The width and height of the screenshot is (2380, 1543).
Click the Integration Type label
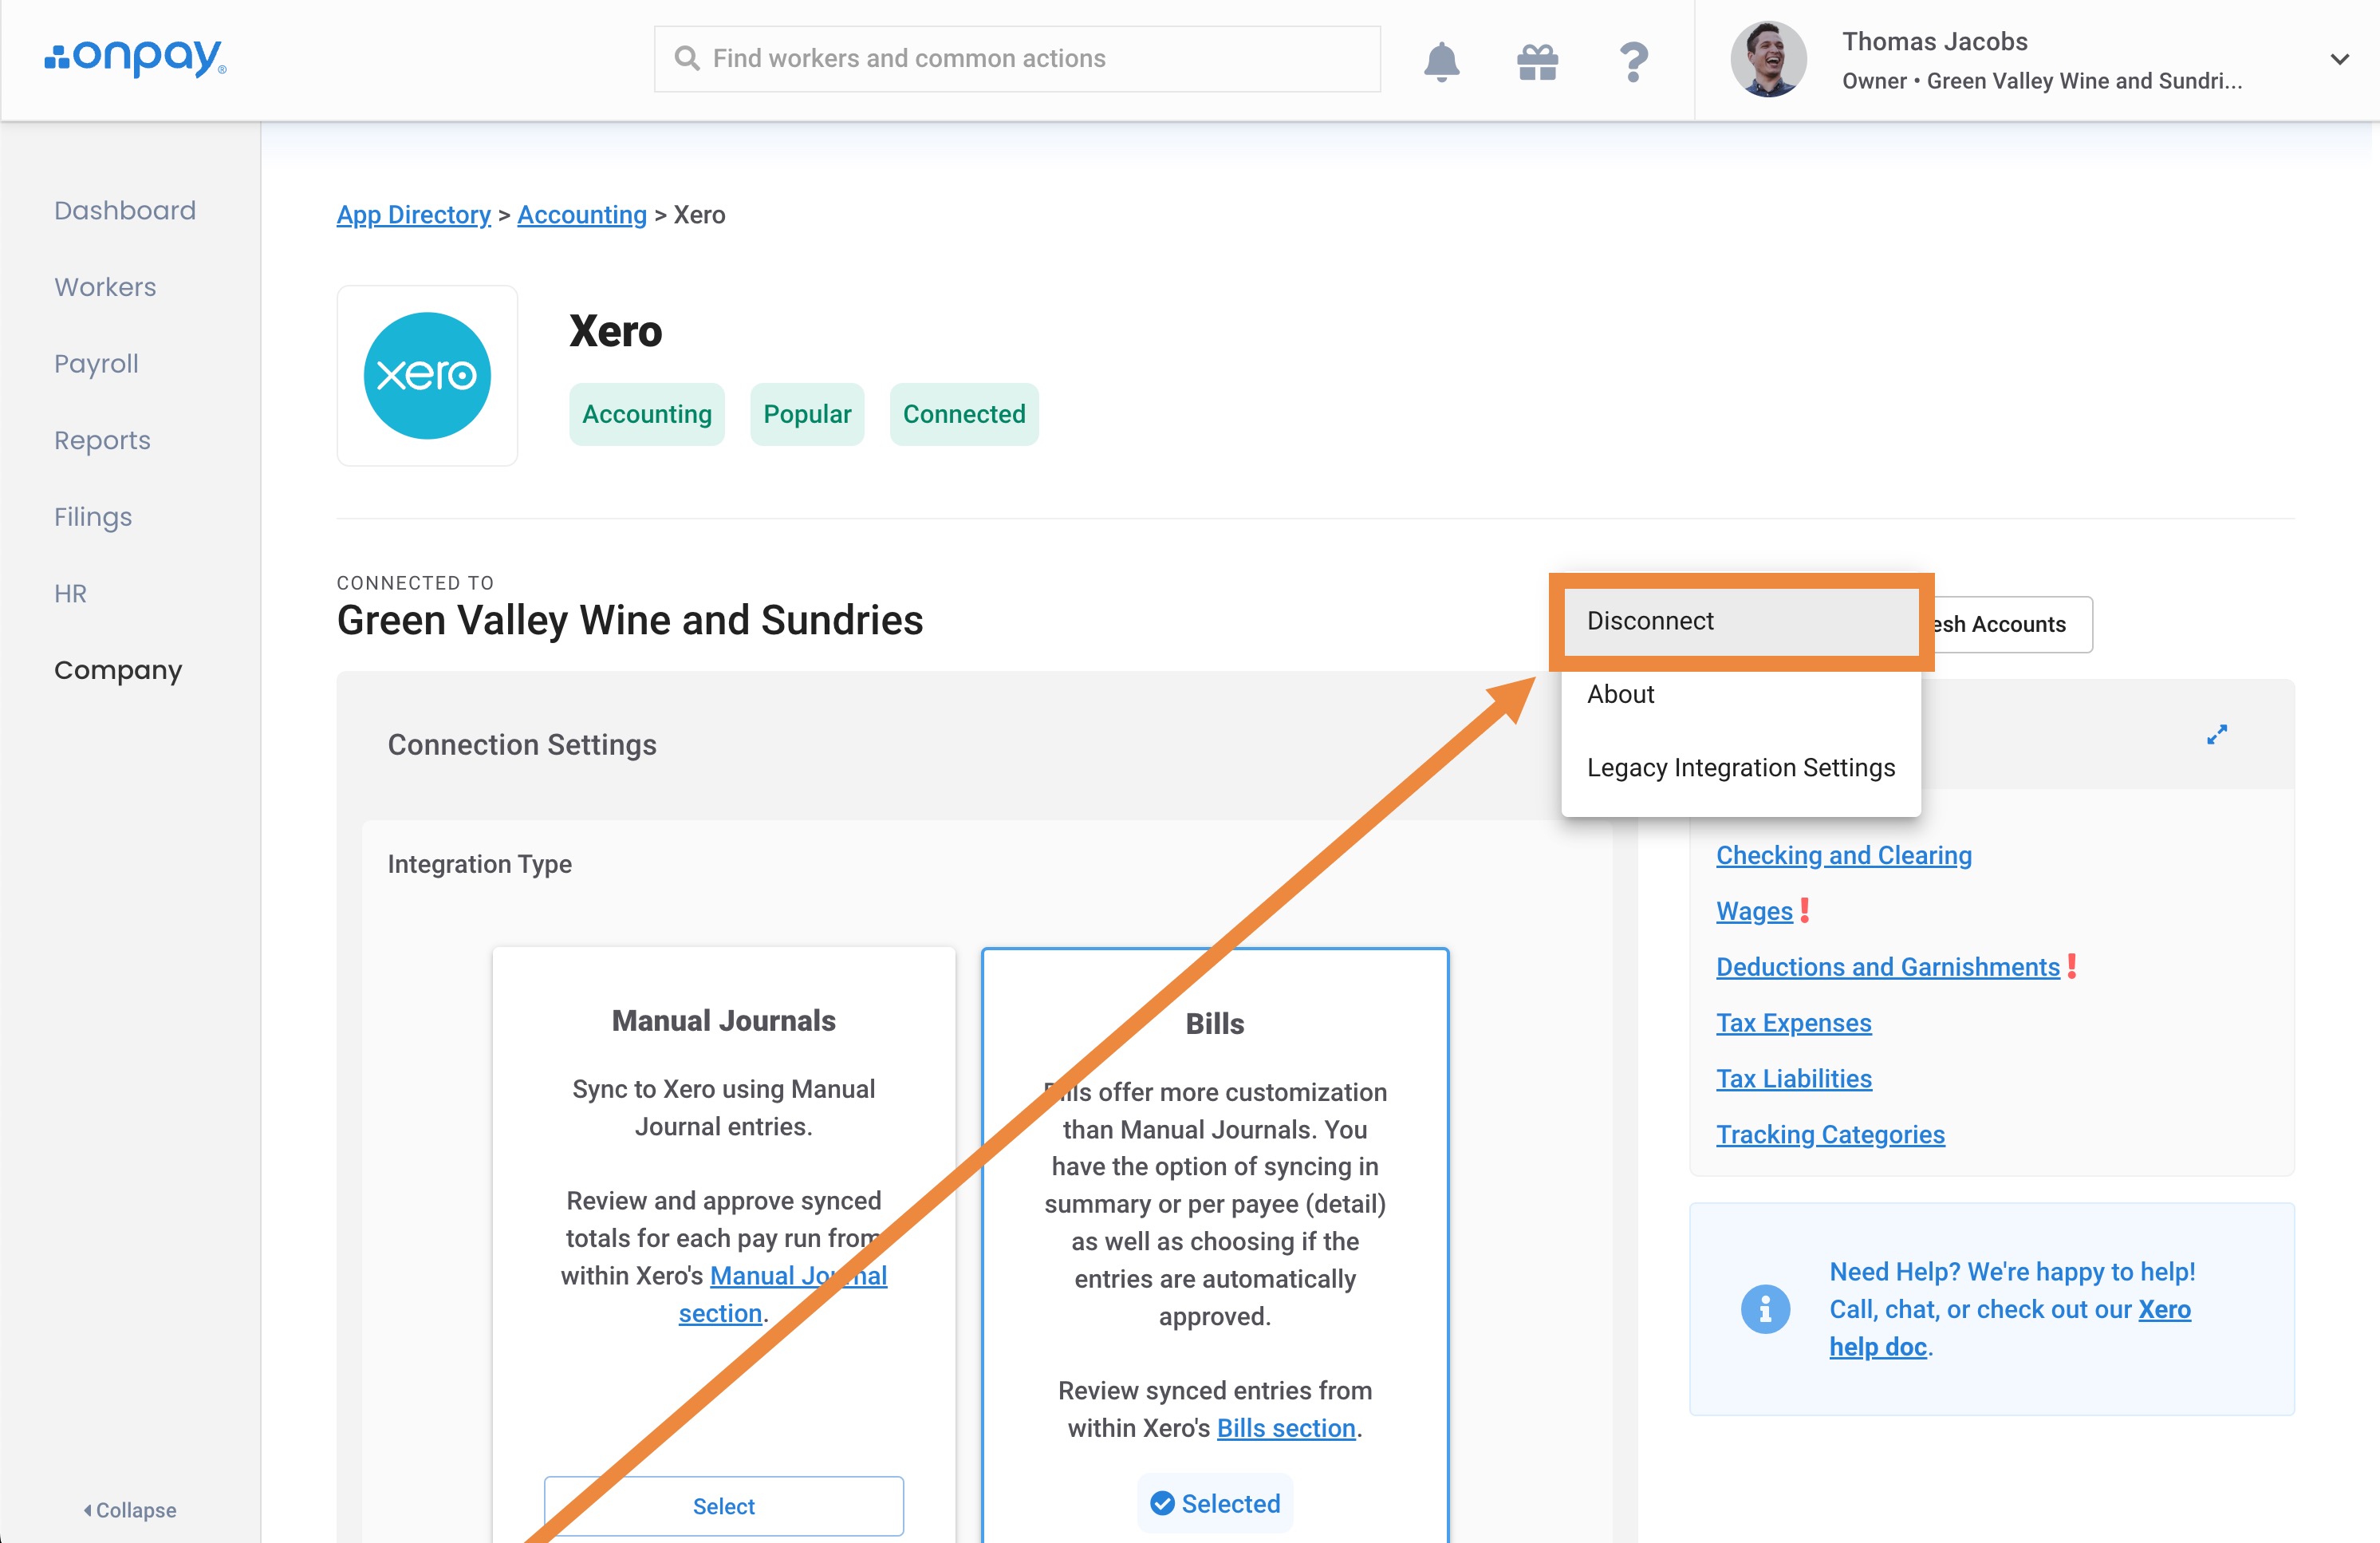[480, 864]
